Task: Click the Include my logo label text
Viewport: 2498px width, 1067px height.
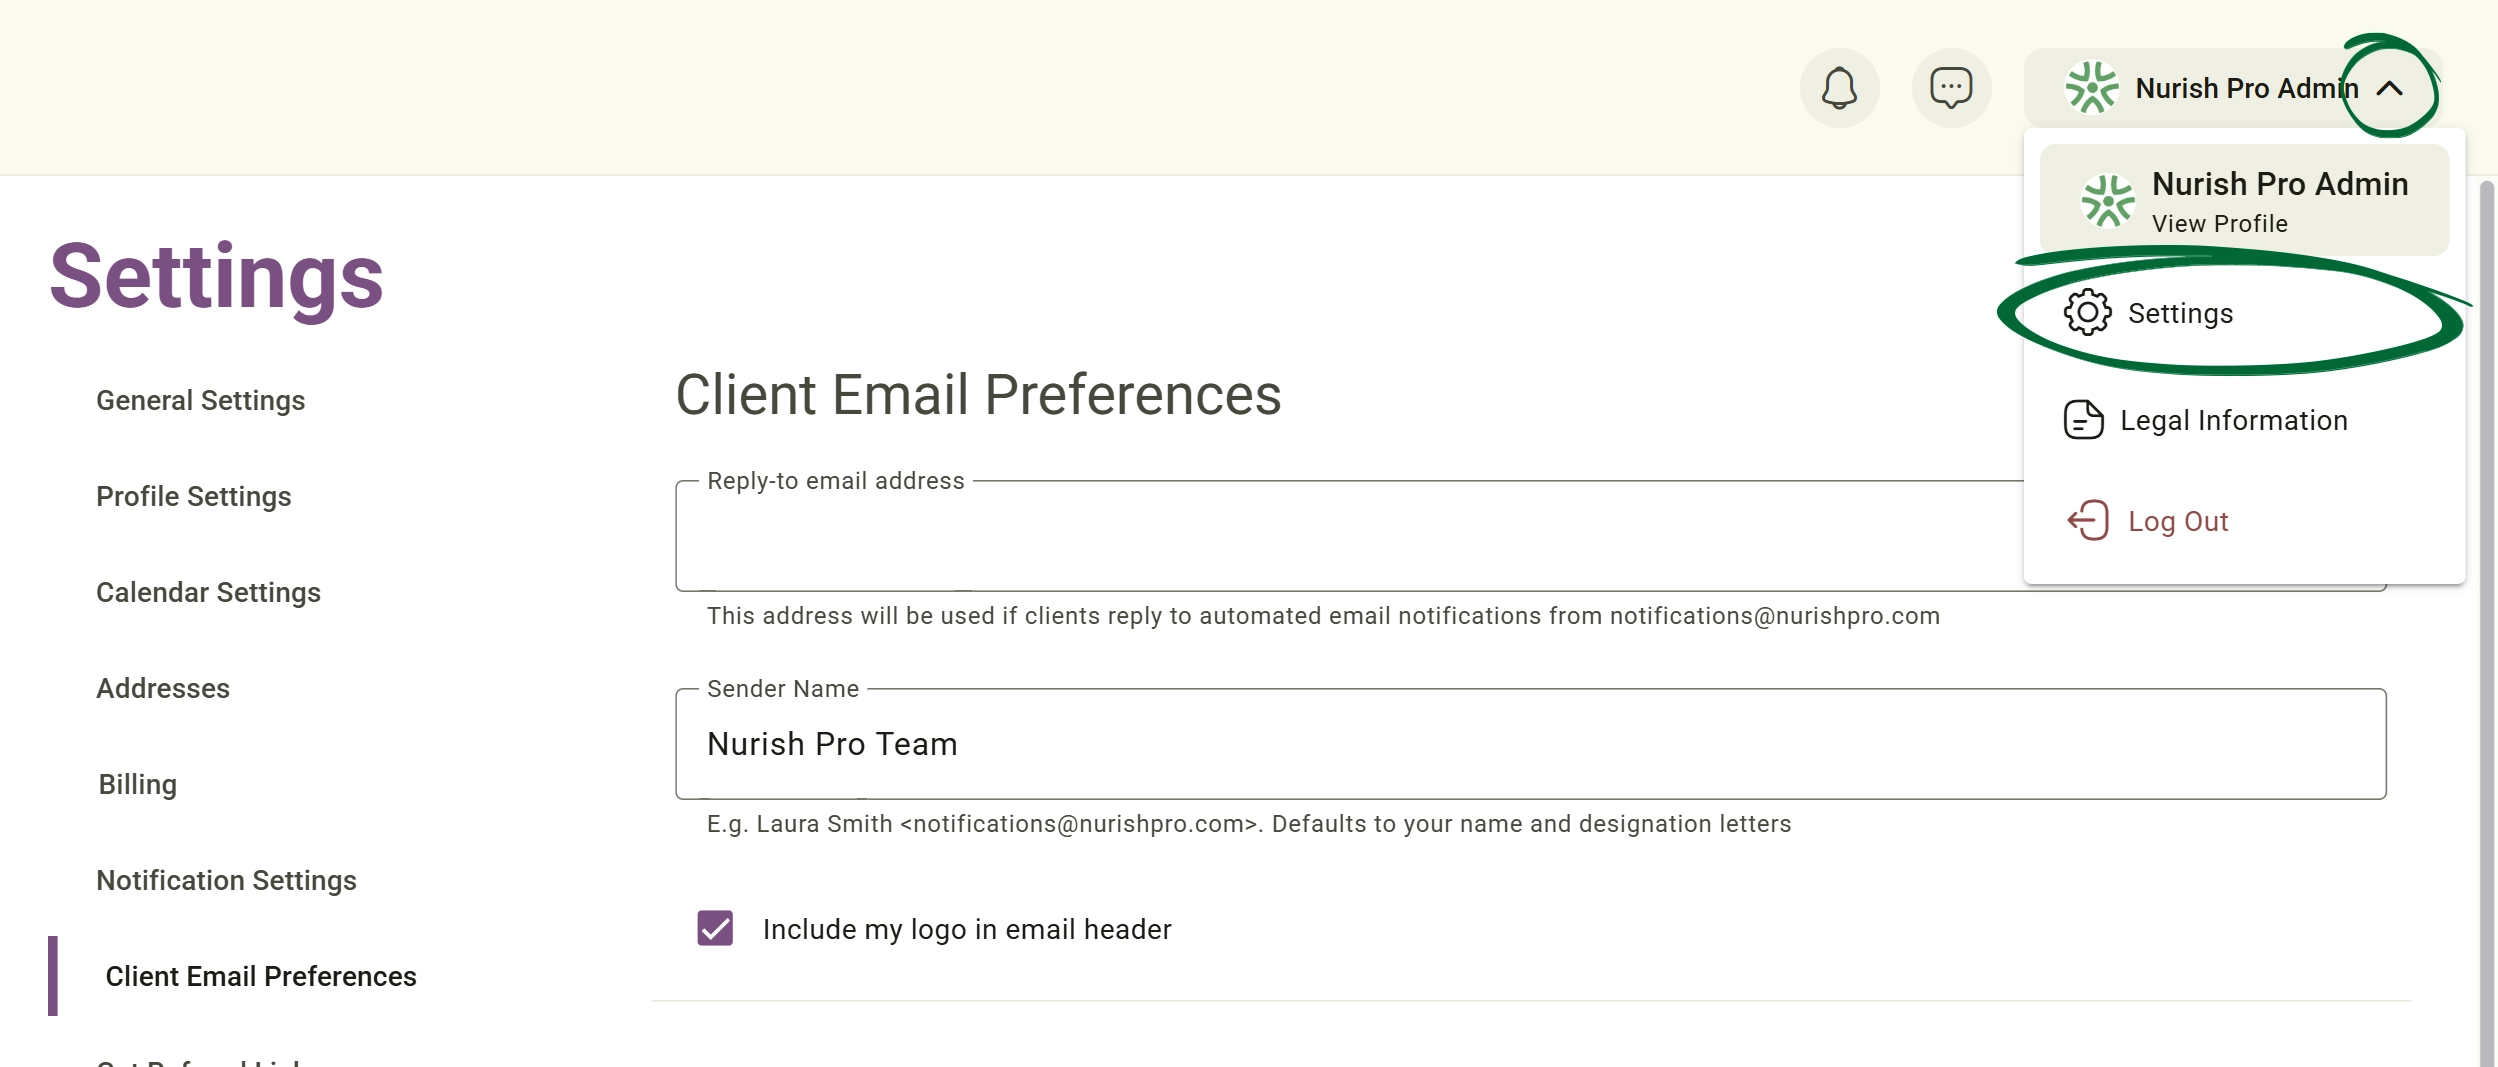Action: 967,929
